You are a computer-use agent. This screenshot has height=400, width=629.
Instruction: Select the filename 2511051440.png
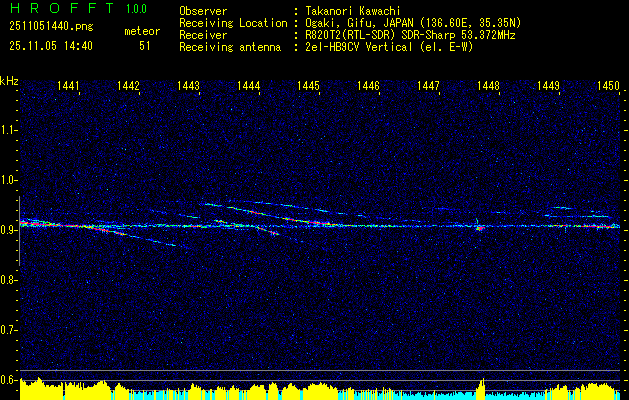coord(51,27)
